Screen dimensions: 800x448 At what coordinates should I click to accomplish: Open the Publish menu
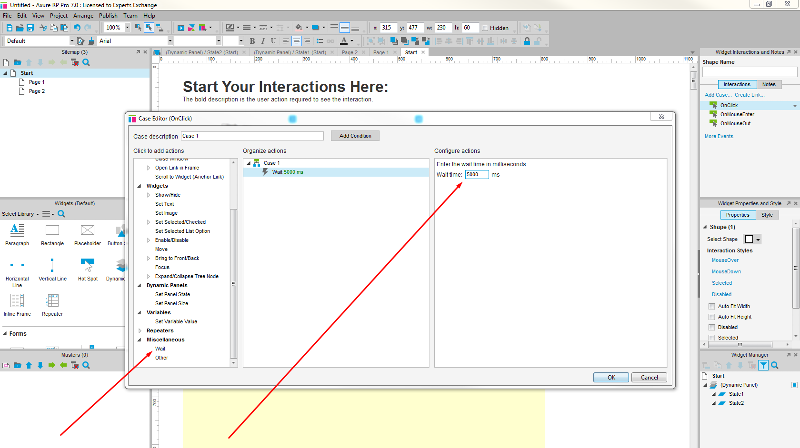tap(108, 16)
